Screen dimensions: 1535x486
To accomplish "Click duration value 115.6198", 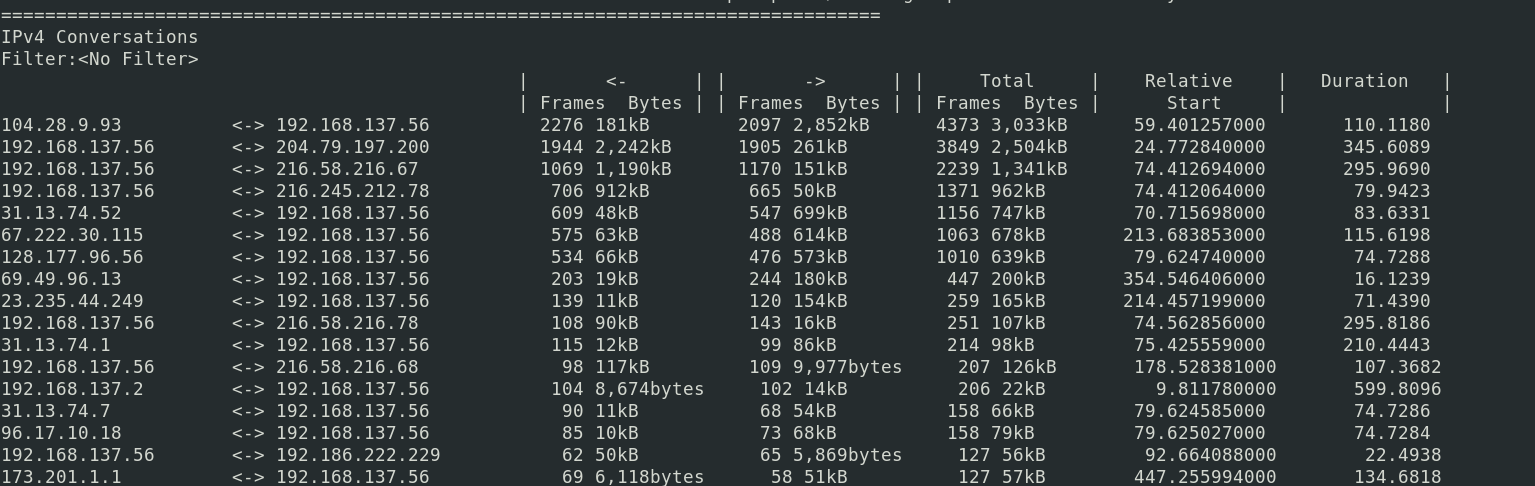I will (x=1386, y=235).
